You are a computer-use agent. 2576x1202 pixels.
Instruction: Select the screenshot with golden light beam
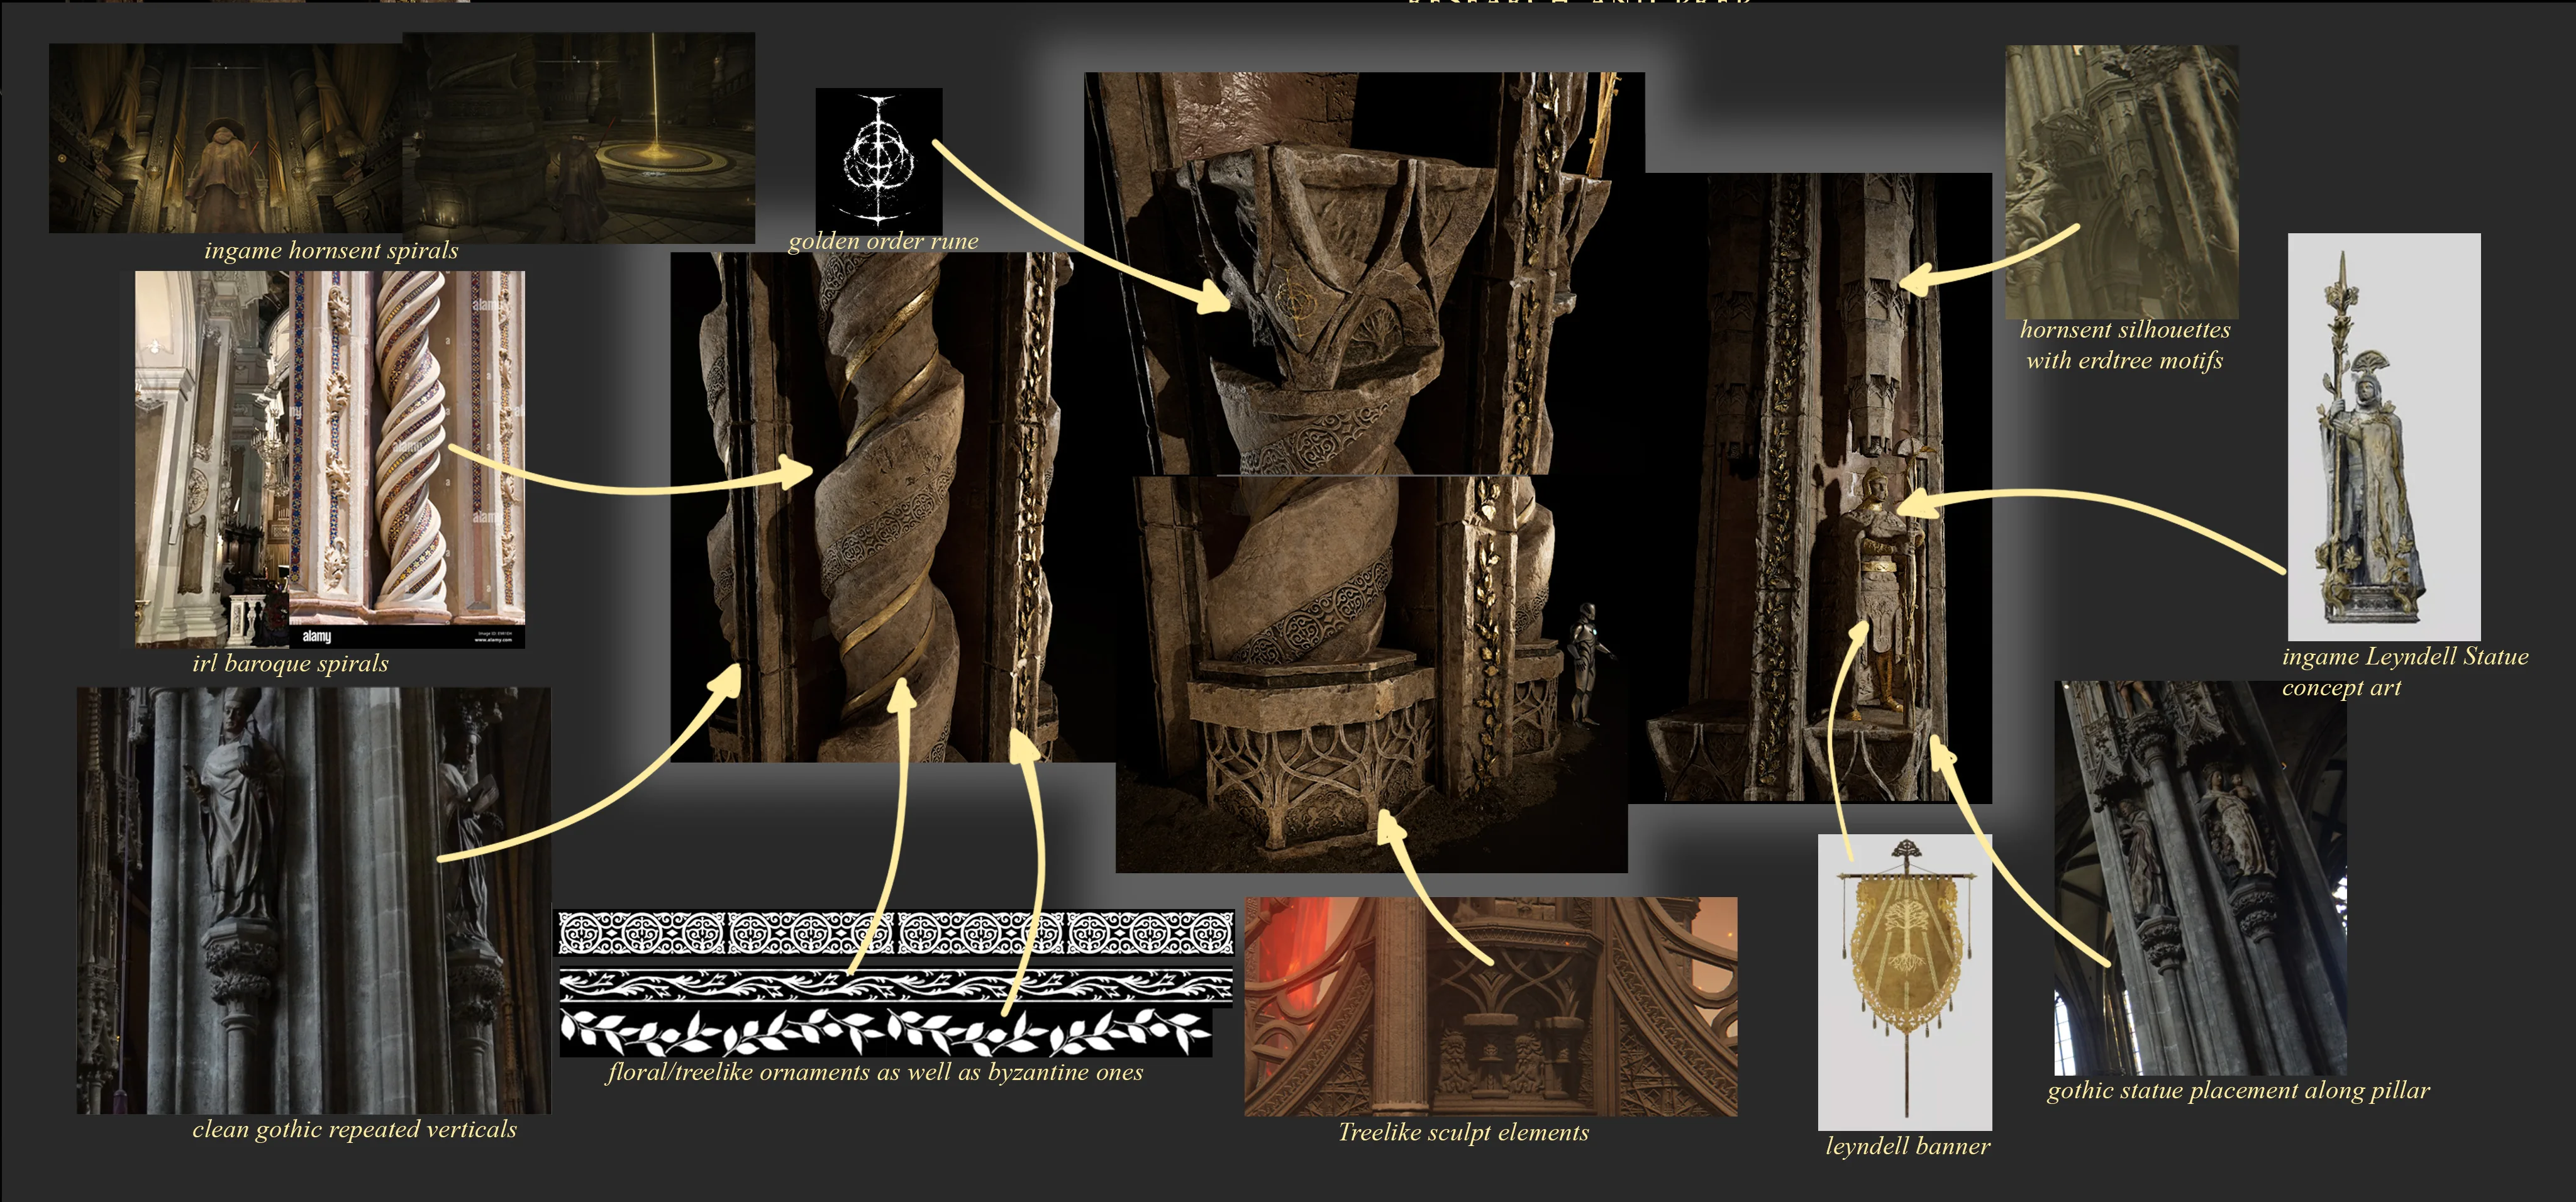click(579, 137)
